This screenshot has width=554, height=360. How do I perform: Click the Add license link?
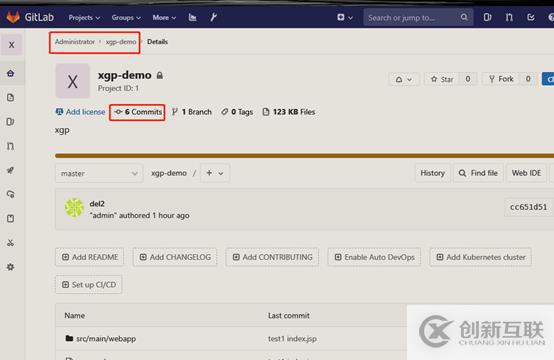[81, 112]
